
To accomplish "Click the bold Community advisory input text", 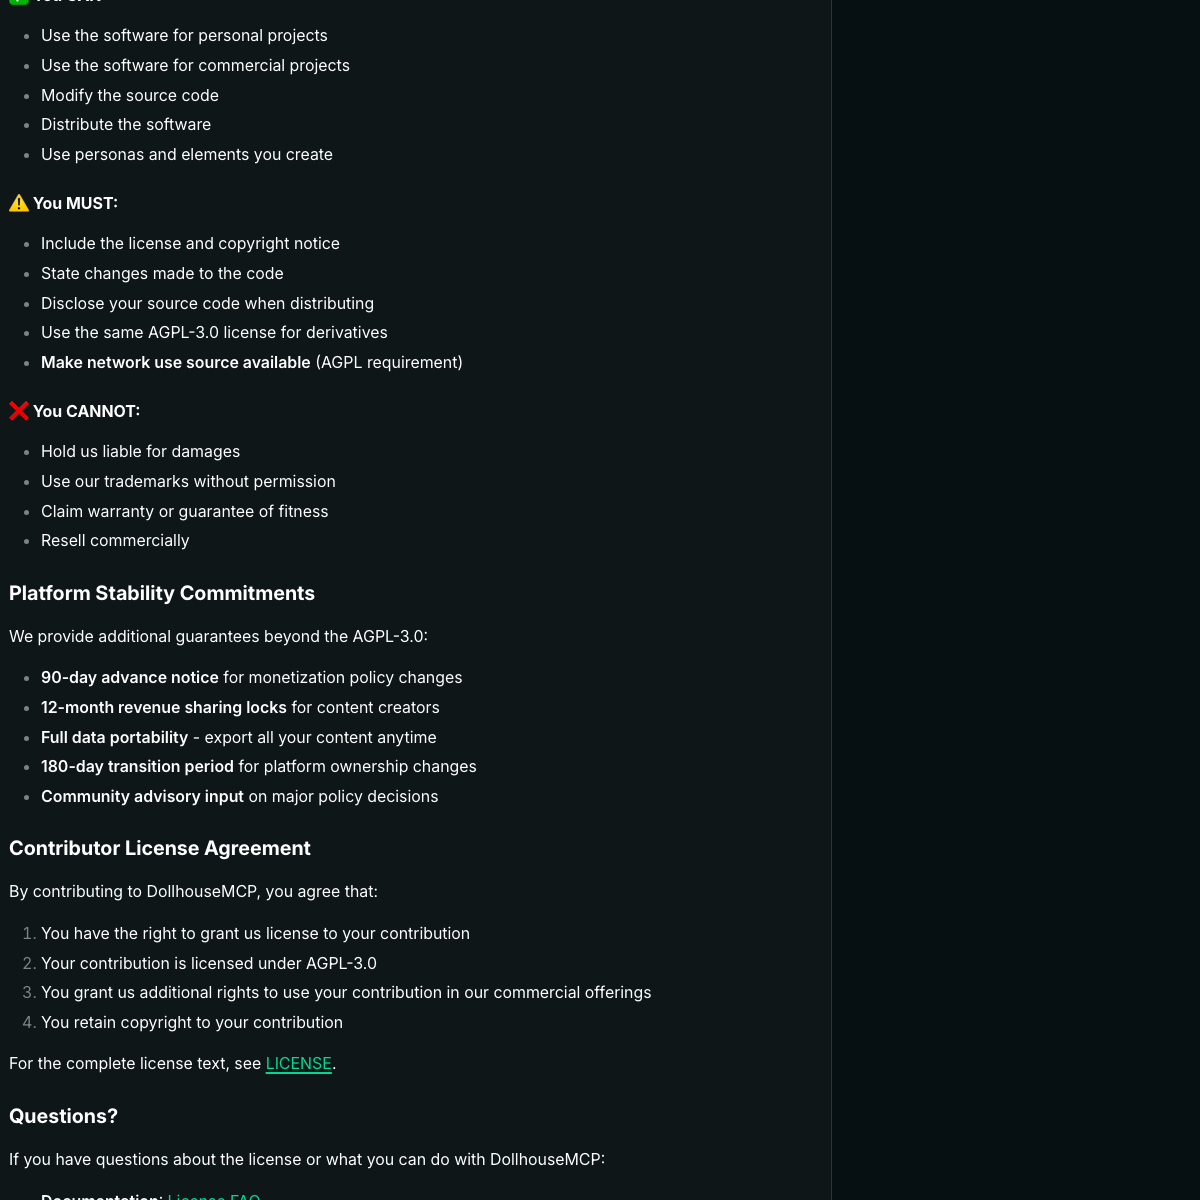I will pyautogui.click(x=142, y=797).
